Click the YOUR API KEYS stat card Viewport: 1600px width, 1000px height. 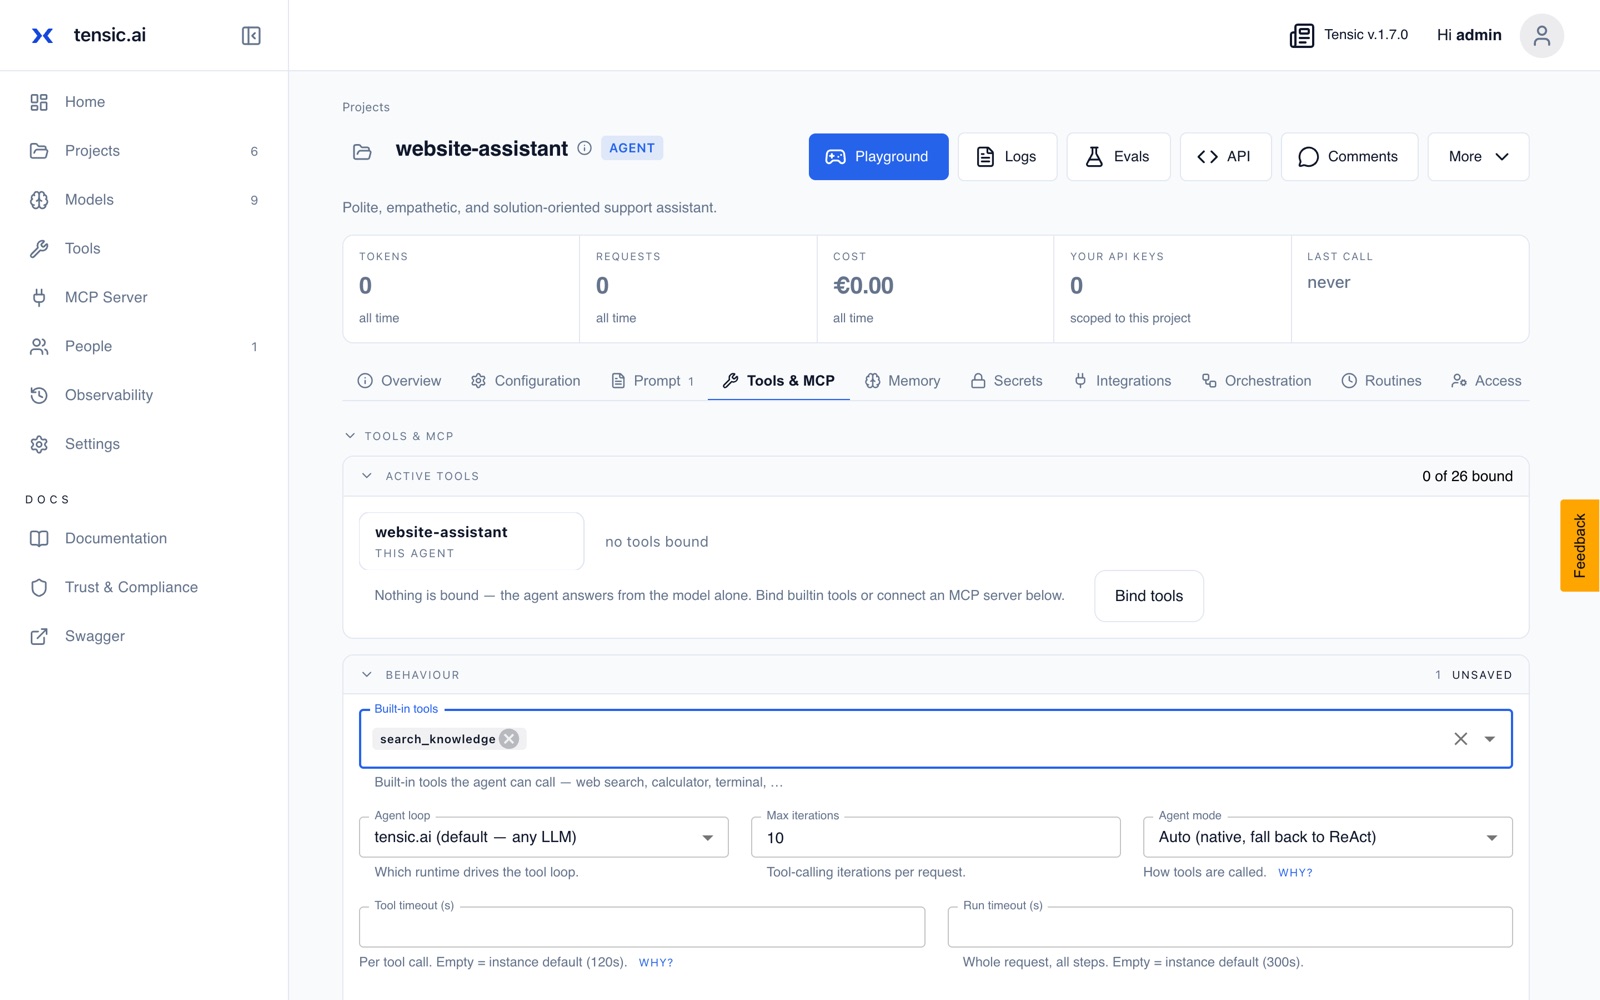(x=1172, y=289)
